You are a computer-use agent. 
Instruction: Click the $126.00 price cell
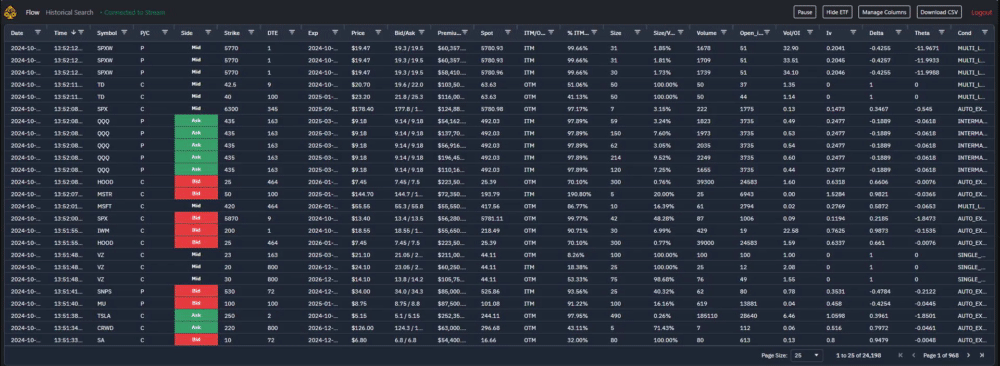[x=362, y=328]
